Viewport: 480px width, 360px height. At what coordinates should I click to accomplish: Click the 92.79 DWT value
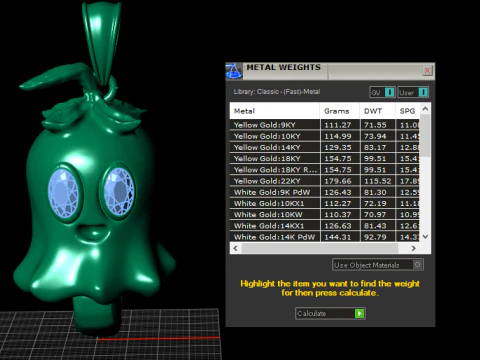pos(375,237)
